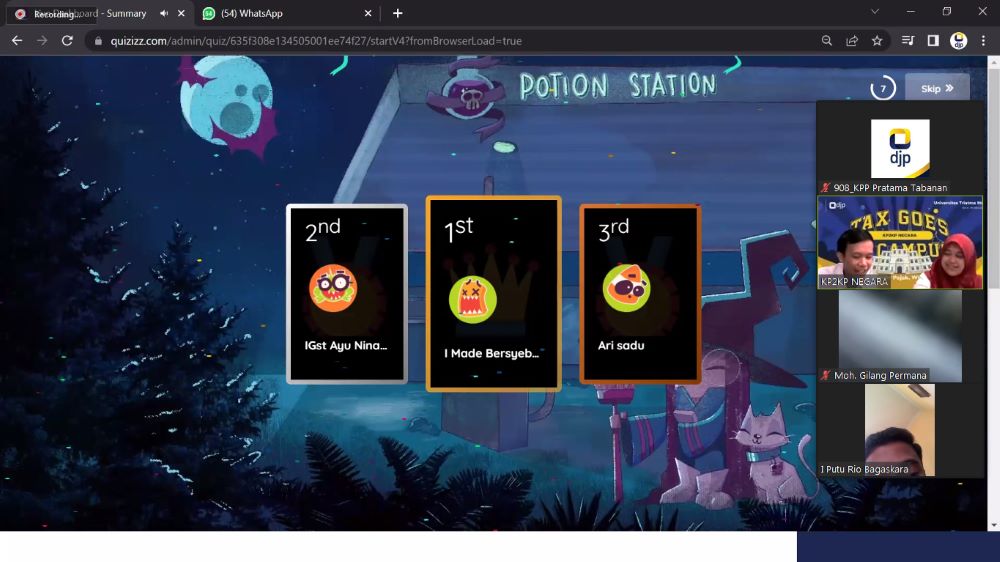Open a new browser tab

[x=397, y=13]
